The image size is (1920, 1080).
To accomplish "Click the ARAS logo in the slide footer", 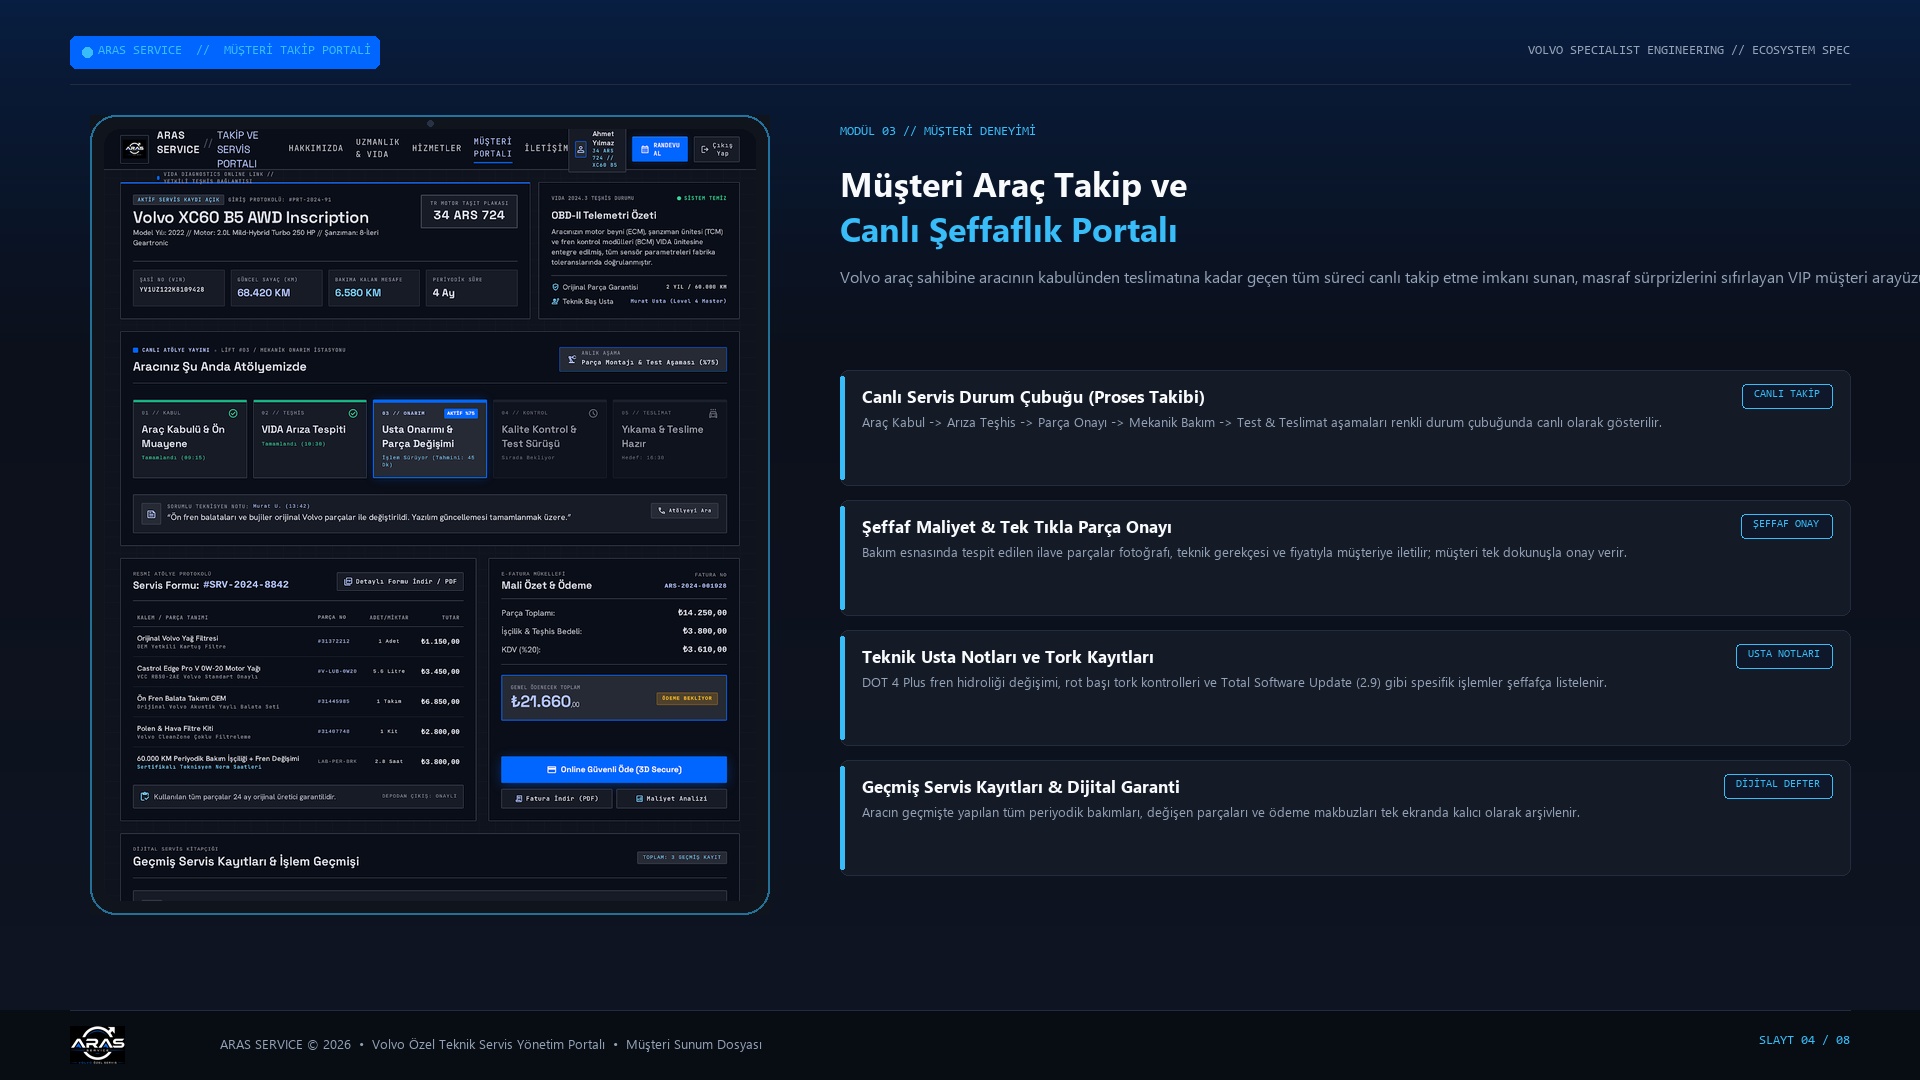I will click(97, 1044).
